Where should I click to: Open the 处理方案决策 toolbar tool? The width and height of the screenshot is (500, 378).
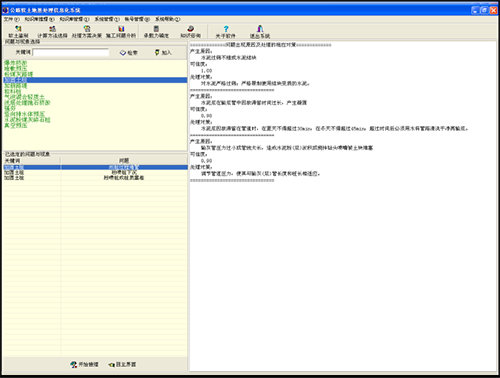[x=87, y=32]
